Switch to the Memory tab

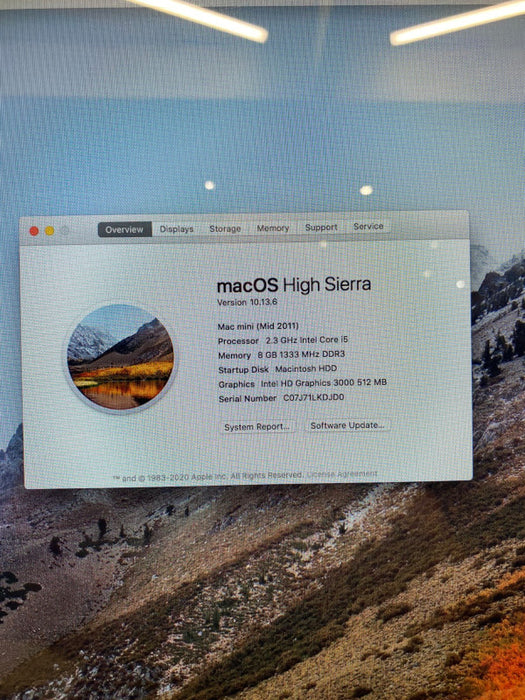[x=273, y=228]
